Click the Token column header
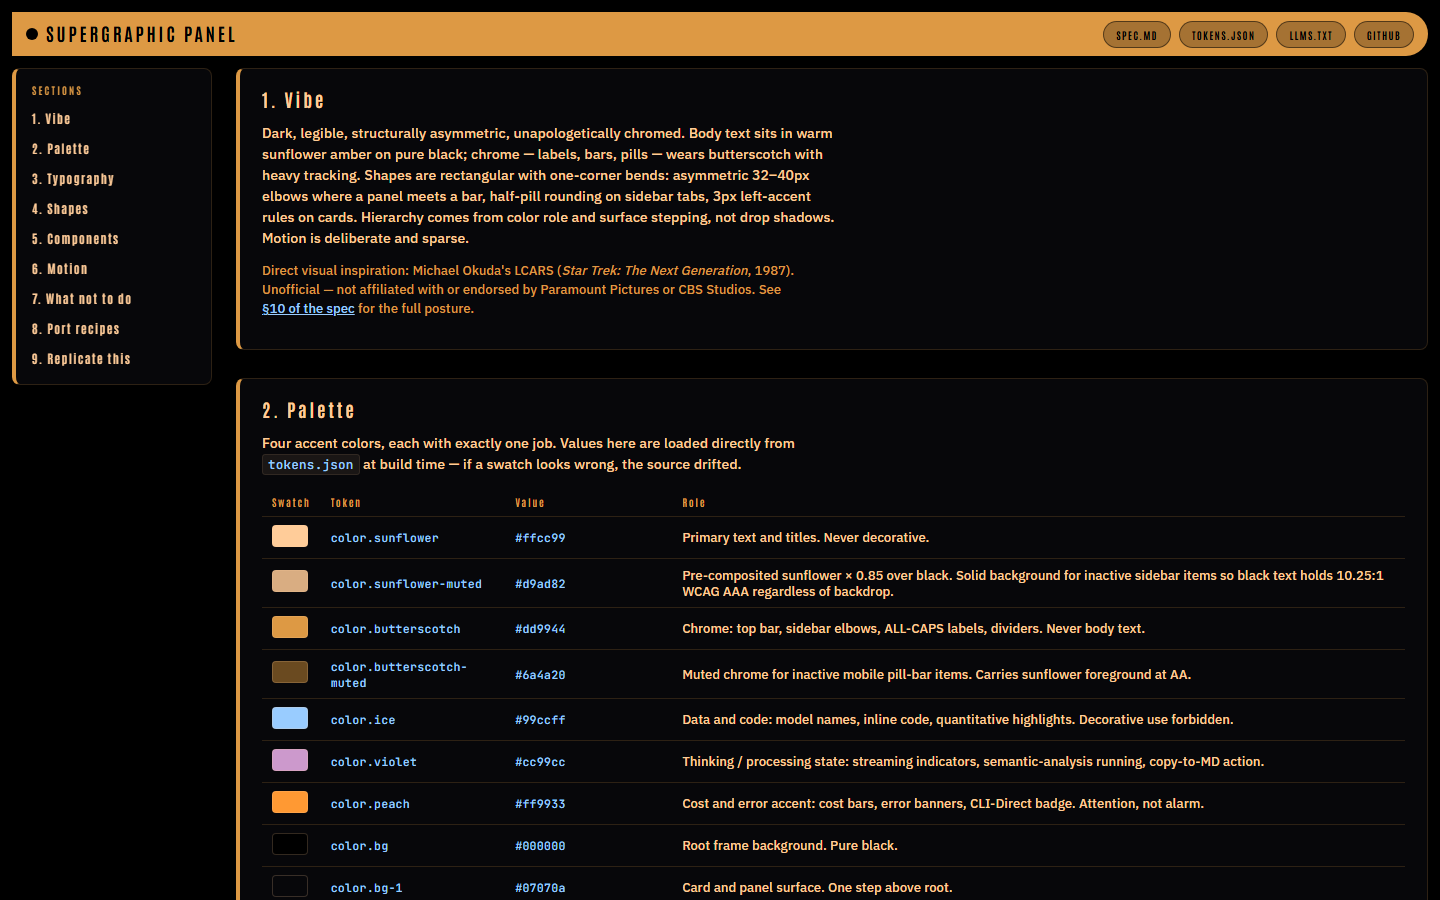Viewport: 1440px width, 900px height. (346, 503)
